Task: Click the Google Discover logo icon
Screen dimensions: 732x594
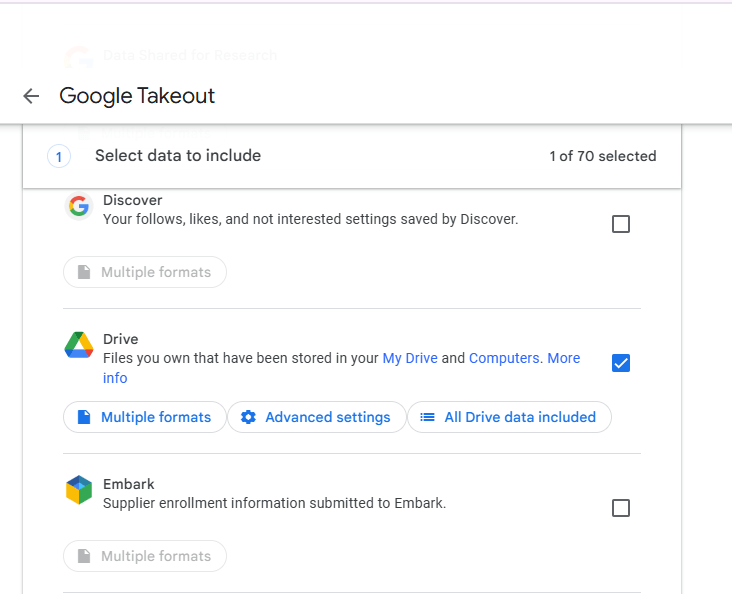Action: (x=78, y=205)
